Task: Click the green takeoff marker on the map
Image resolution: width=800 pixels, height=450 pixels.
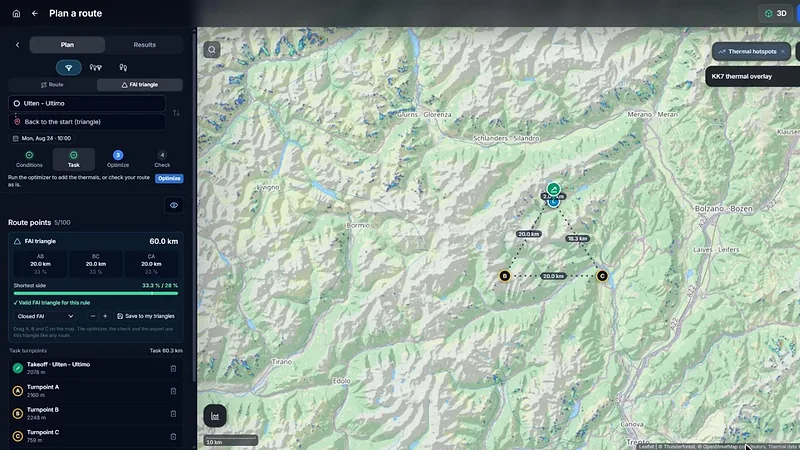Action: (554, 189)
